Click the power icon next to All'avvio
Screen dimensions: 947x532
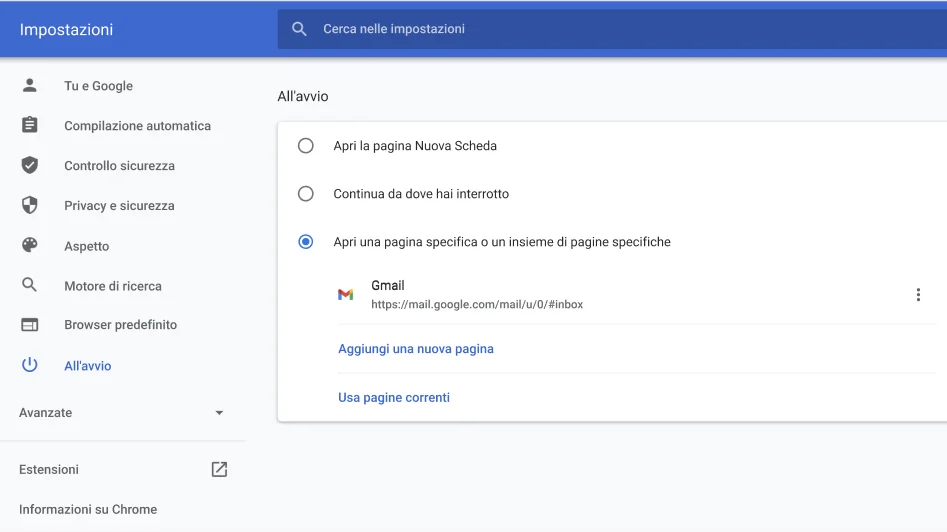(30, 366)
